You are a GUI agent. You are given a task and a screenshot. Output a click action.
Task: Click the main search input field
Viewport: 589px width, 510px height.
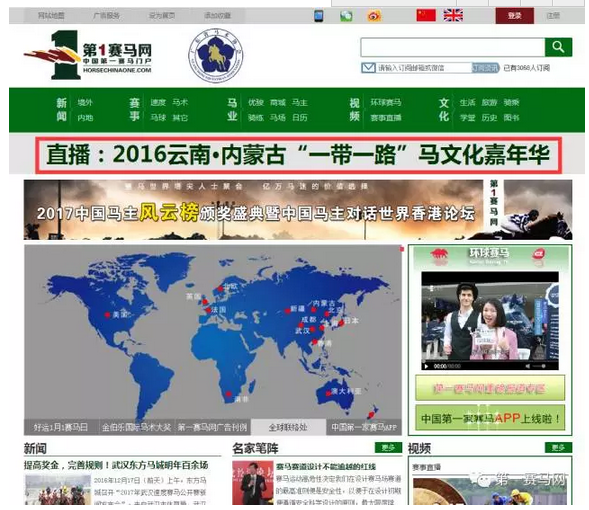click(x=453, y=47)
